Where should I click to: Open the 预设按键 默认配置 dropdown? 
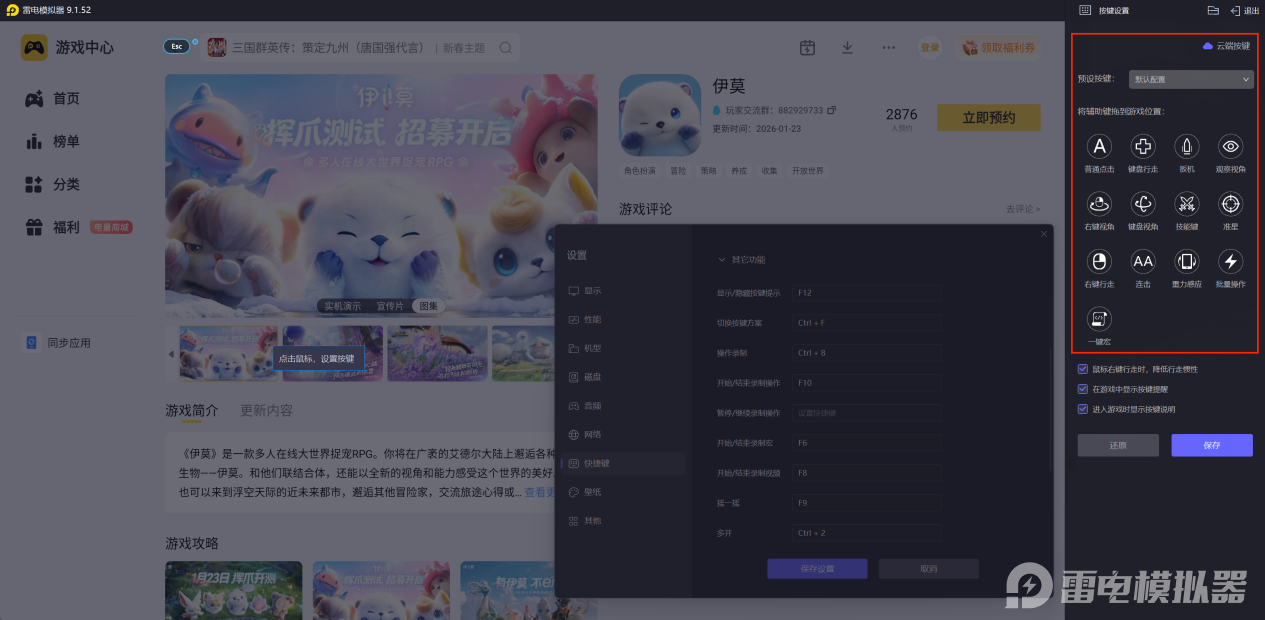click(1191, 79)
